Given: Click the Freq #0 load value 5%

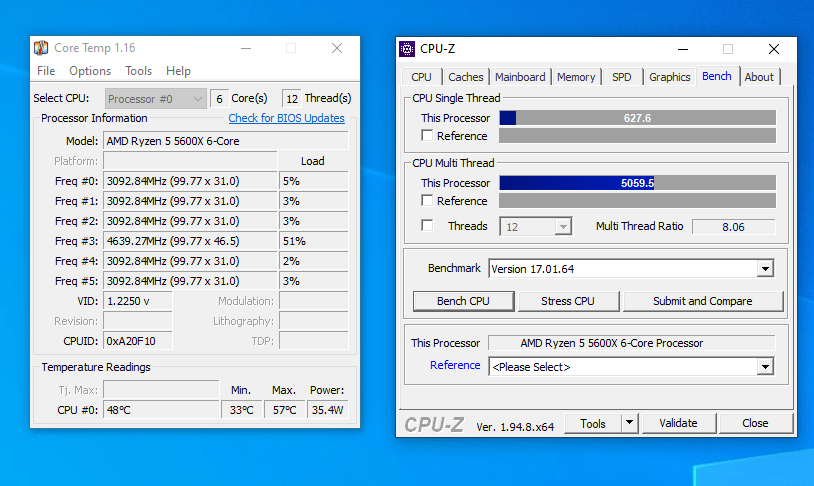Looking at the screenshot, I should click(x=314, y=181).
